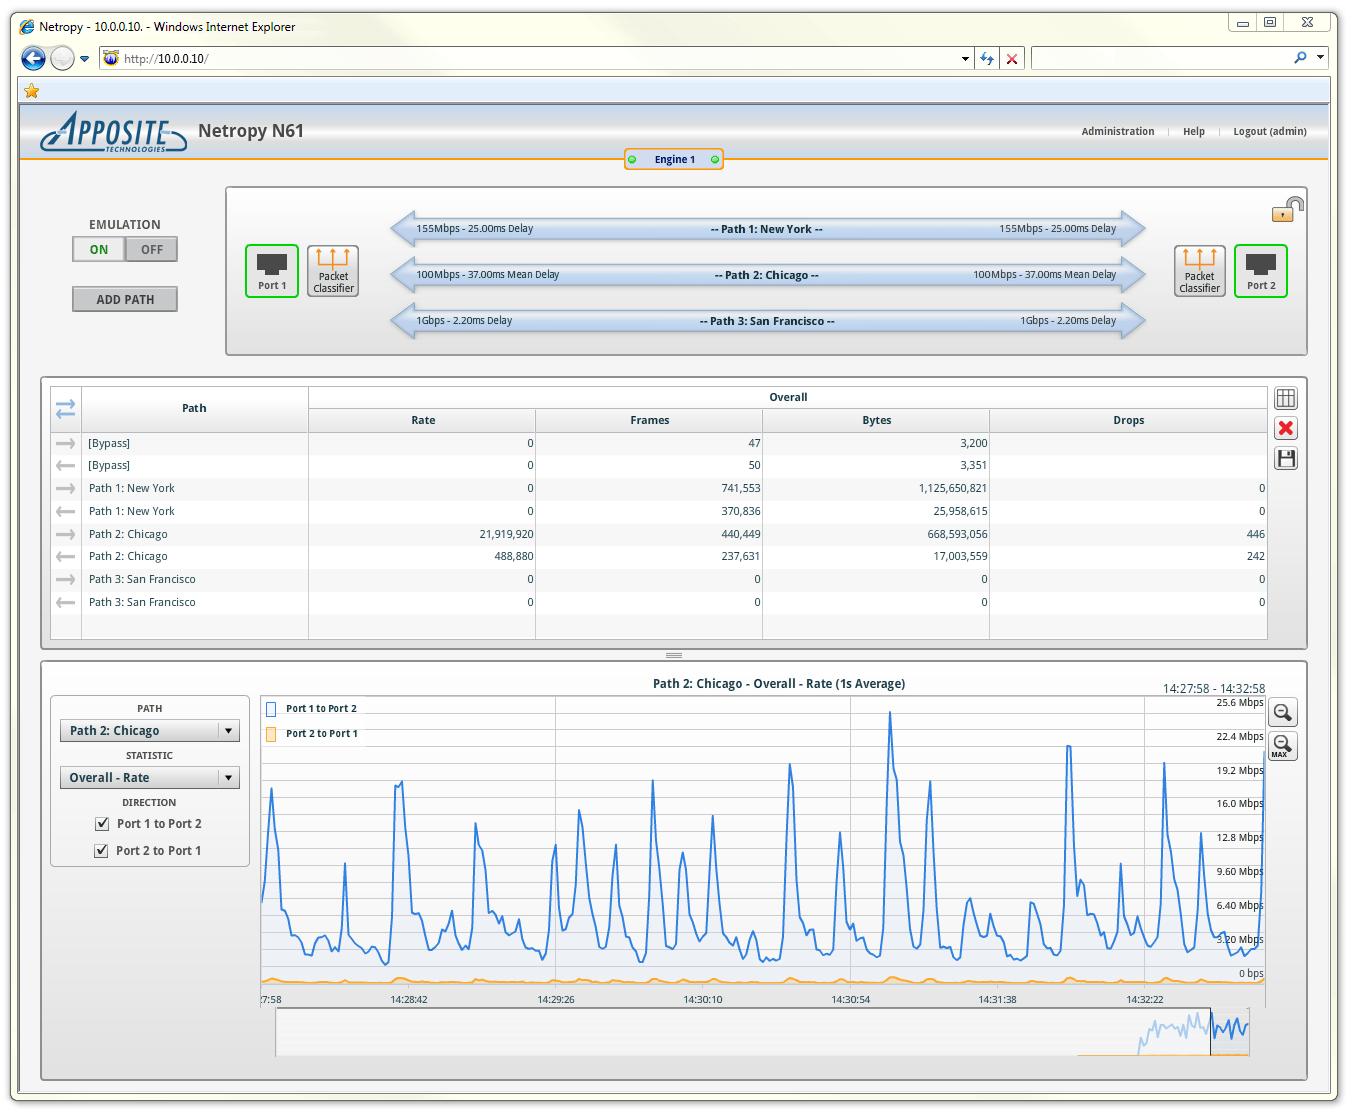Click the Port 1 network port icon
The height and width of the screenshot is (1112, 1349).
(x=272, y=271)
